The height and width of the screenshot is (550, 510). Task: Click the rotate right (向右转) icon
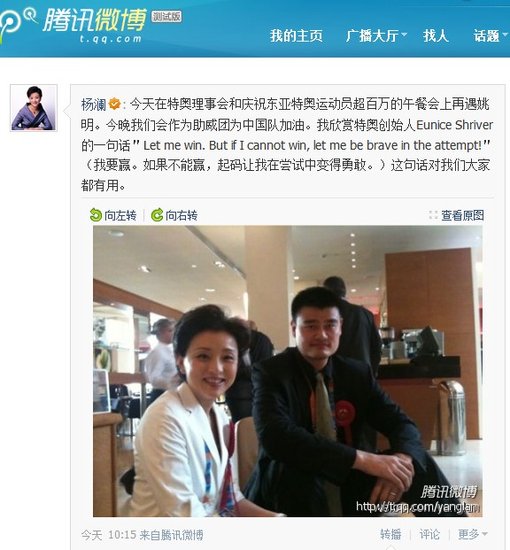(157, 215)
